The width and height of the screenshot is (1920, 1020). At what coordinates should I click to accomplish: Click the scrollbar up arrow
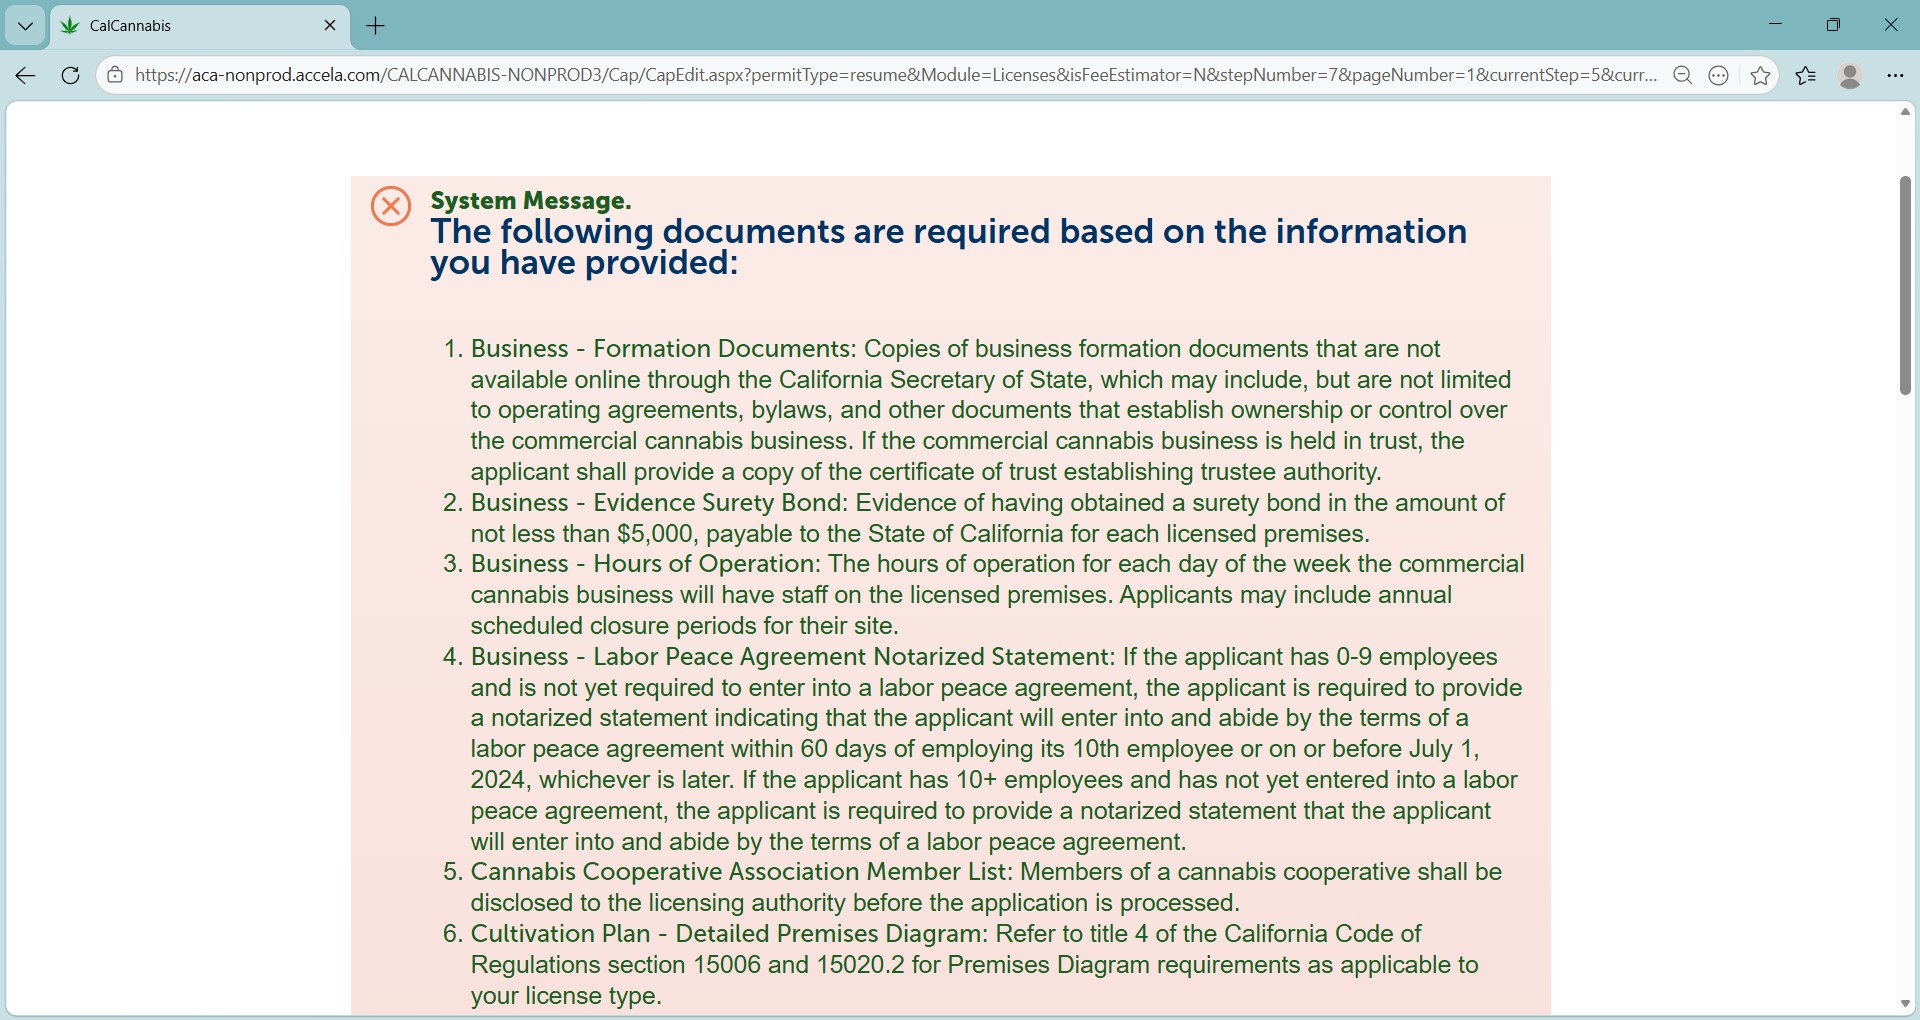1905,112
